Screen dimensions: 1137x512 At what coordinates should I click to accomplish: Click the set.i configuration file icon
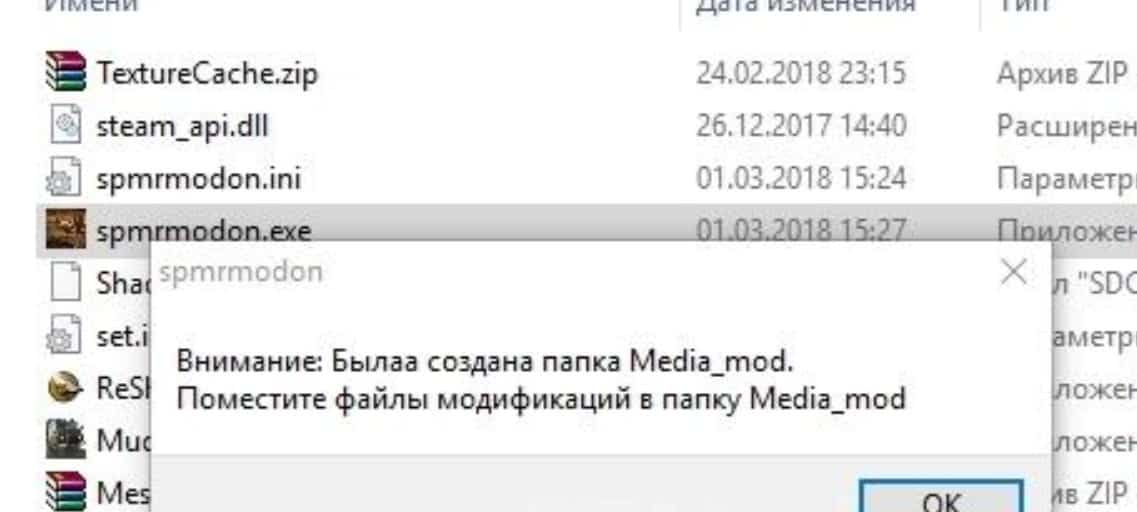click(x=65, y=334)
